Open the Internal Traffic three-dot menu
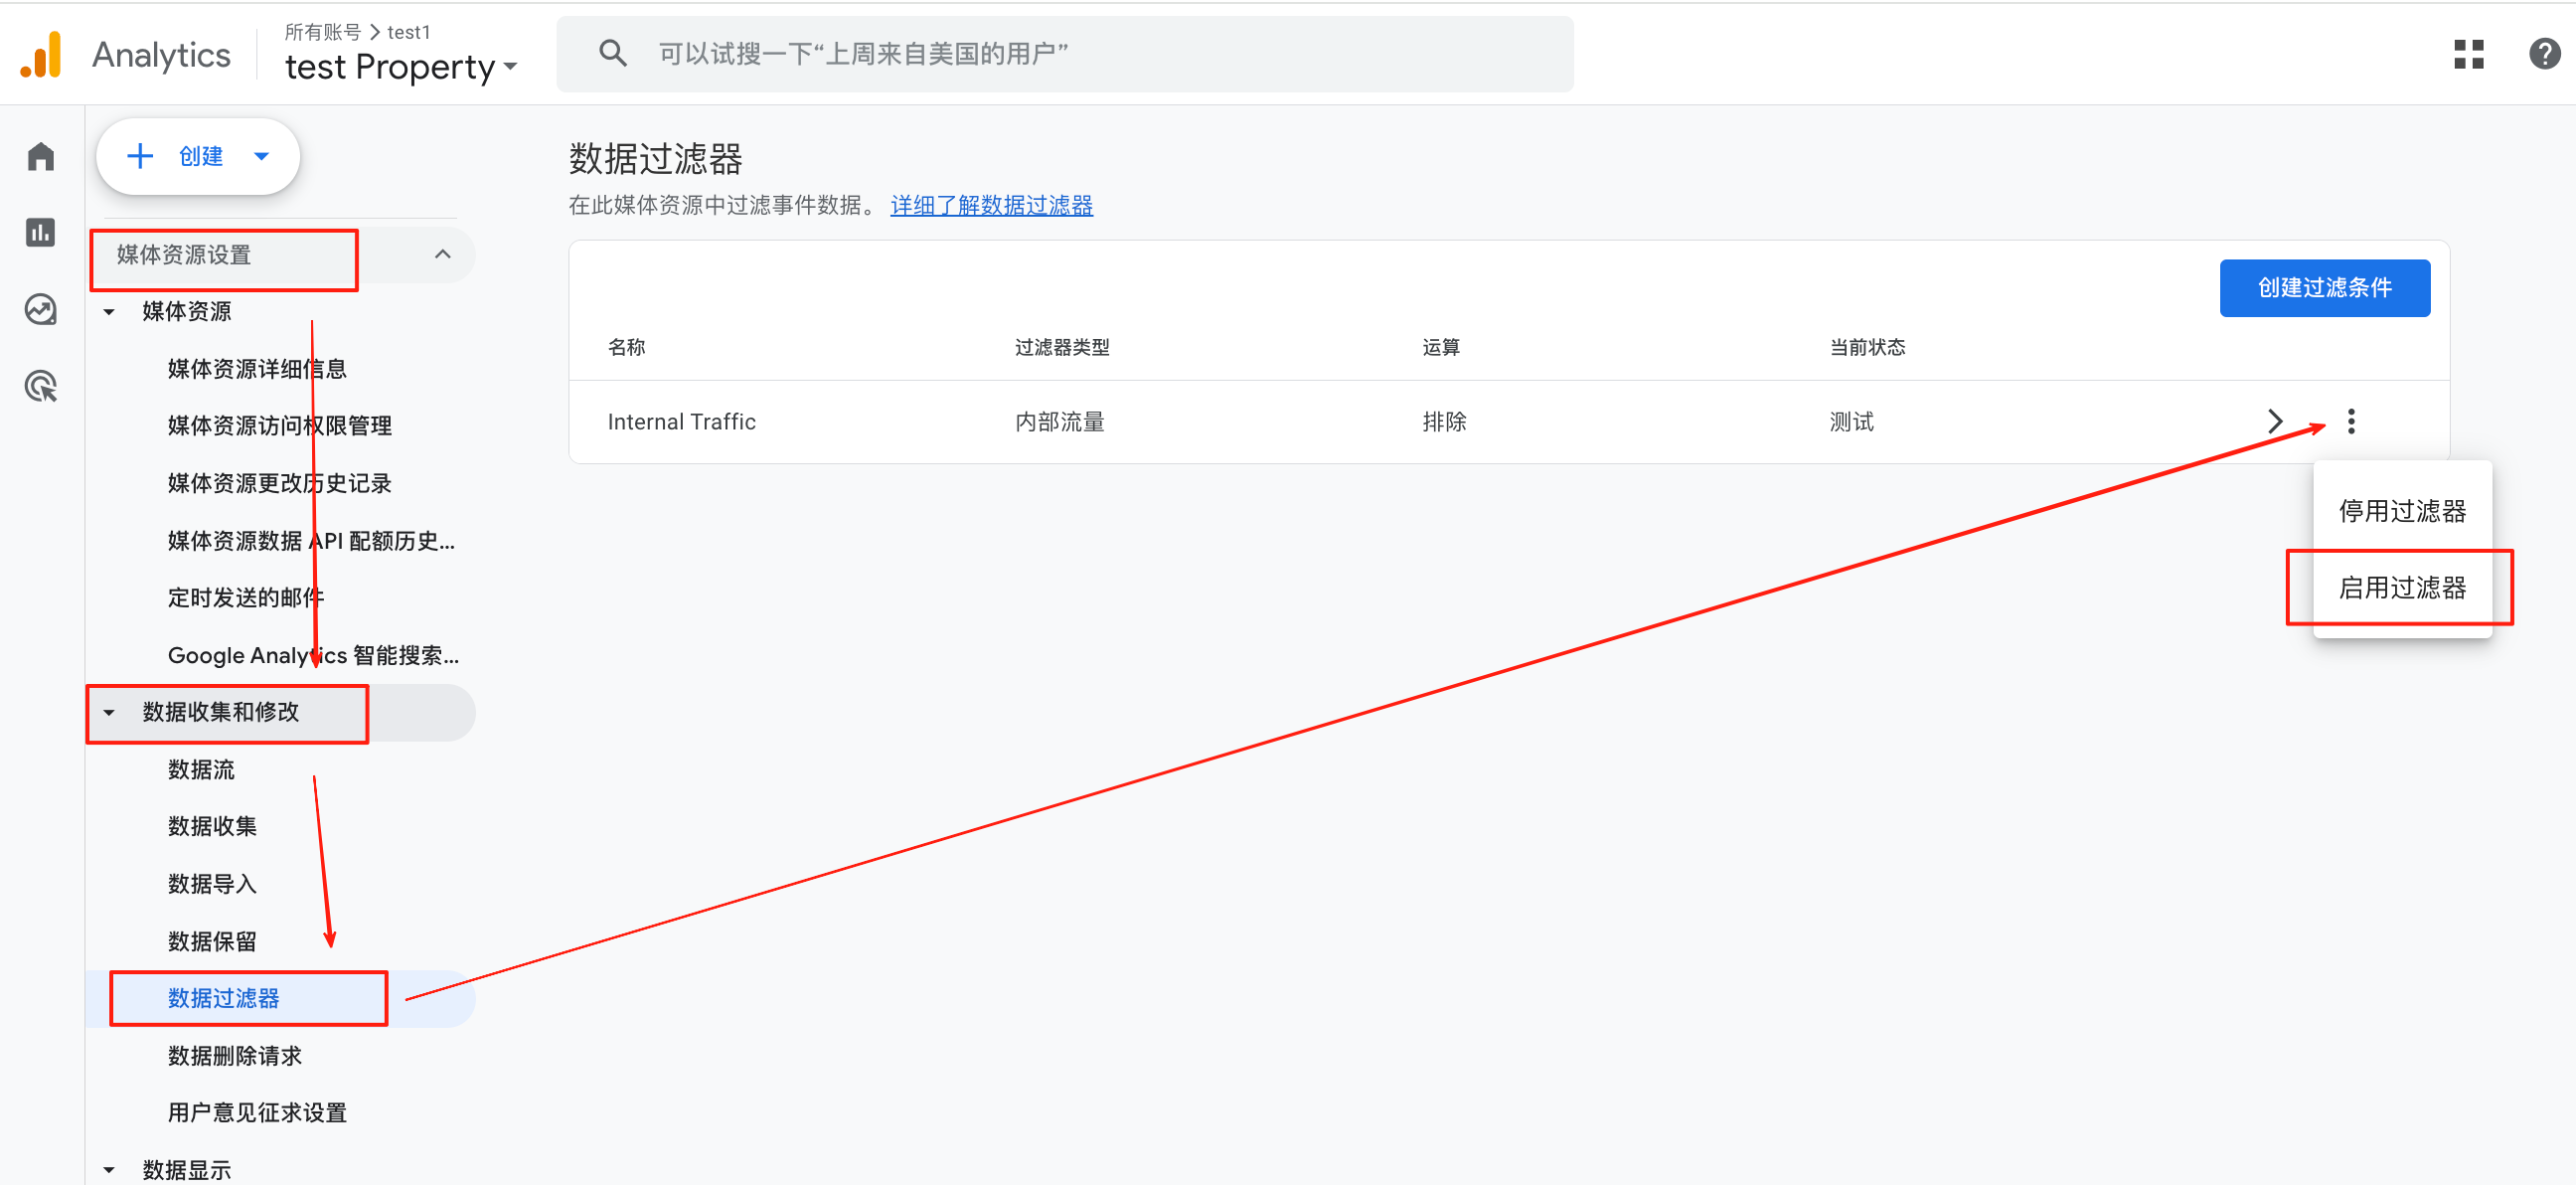2576x1185 pixels. point(2352,421)
